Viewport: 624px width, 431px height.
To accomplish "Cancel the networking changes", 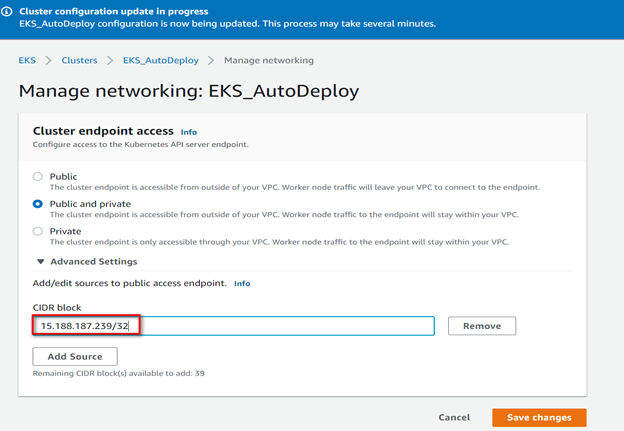I will point(454,417).
